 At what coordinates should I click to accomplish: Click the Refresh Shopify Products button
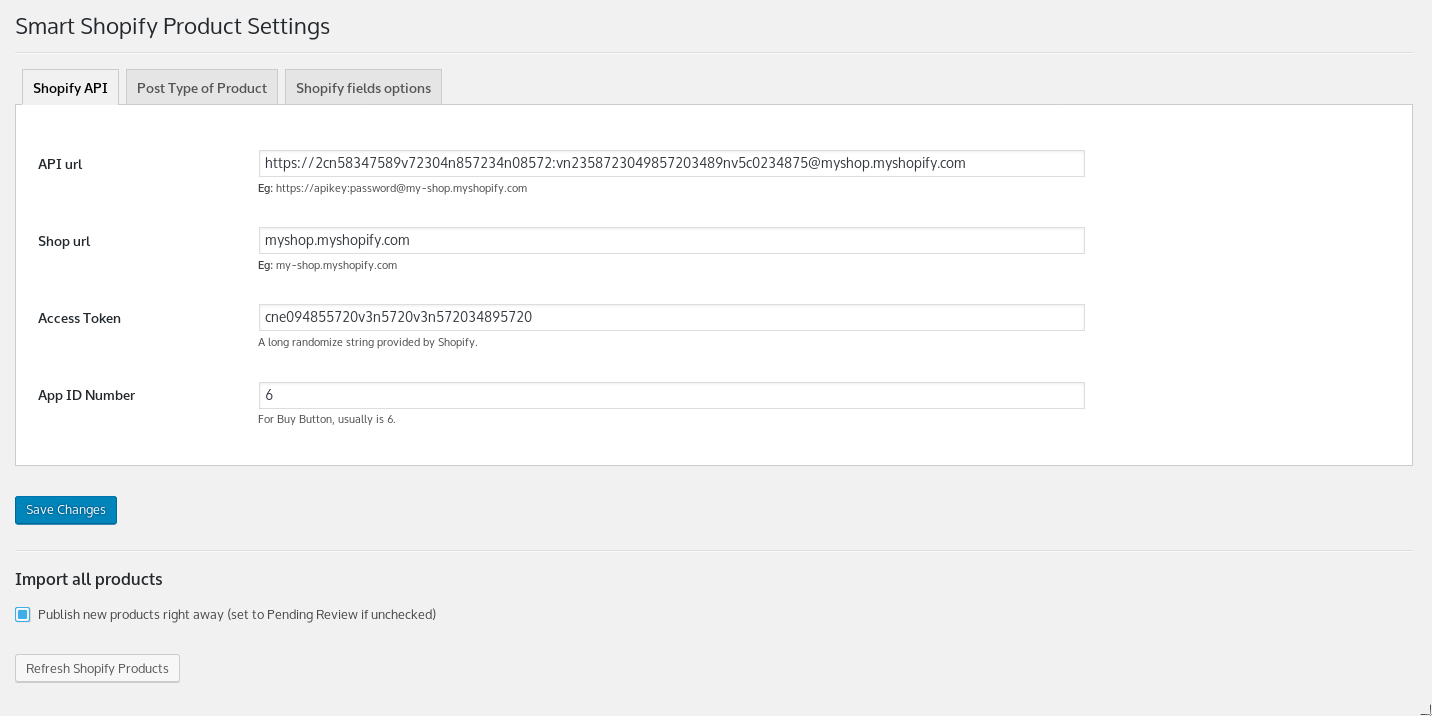[x=97, y=668]
